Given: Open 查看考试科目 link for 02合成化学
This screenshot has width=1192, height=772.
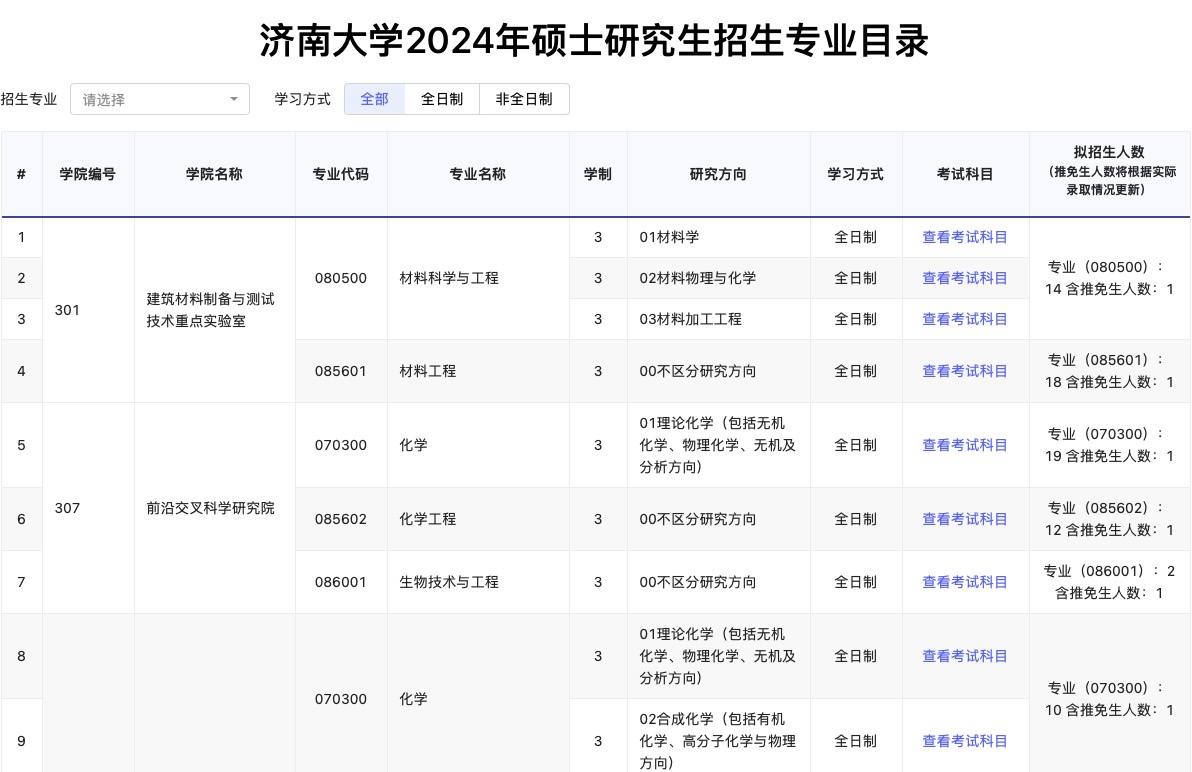Looking at the screenshot, I should pyautogui.click(x=965, y=741).
